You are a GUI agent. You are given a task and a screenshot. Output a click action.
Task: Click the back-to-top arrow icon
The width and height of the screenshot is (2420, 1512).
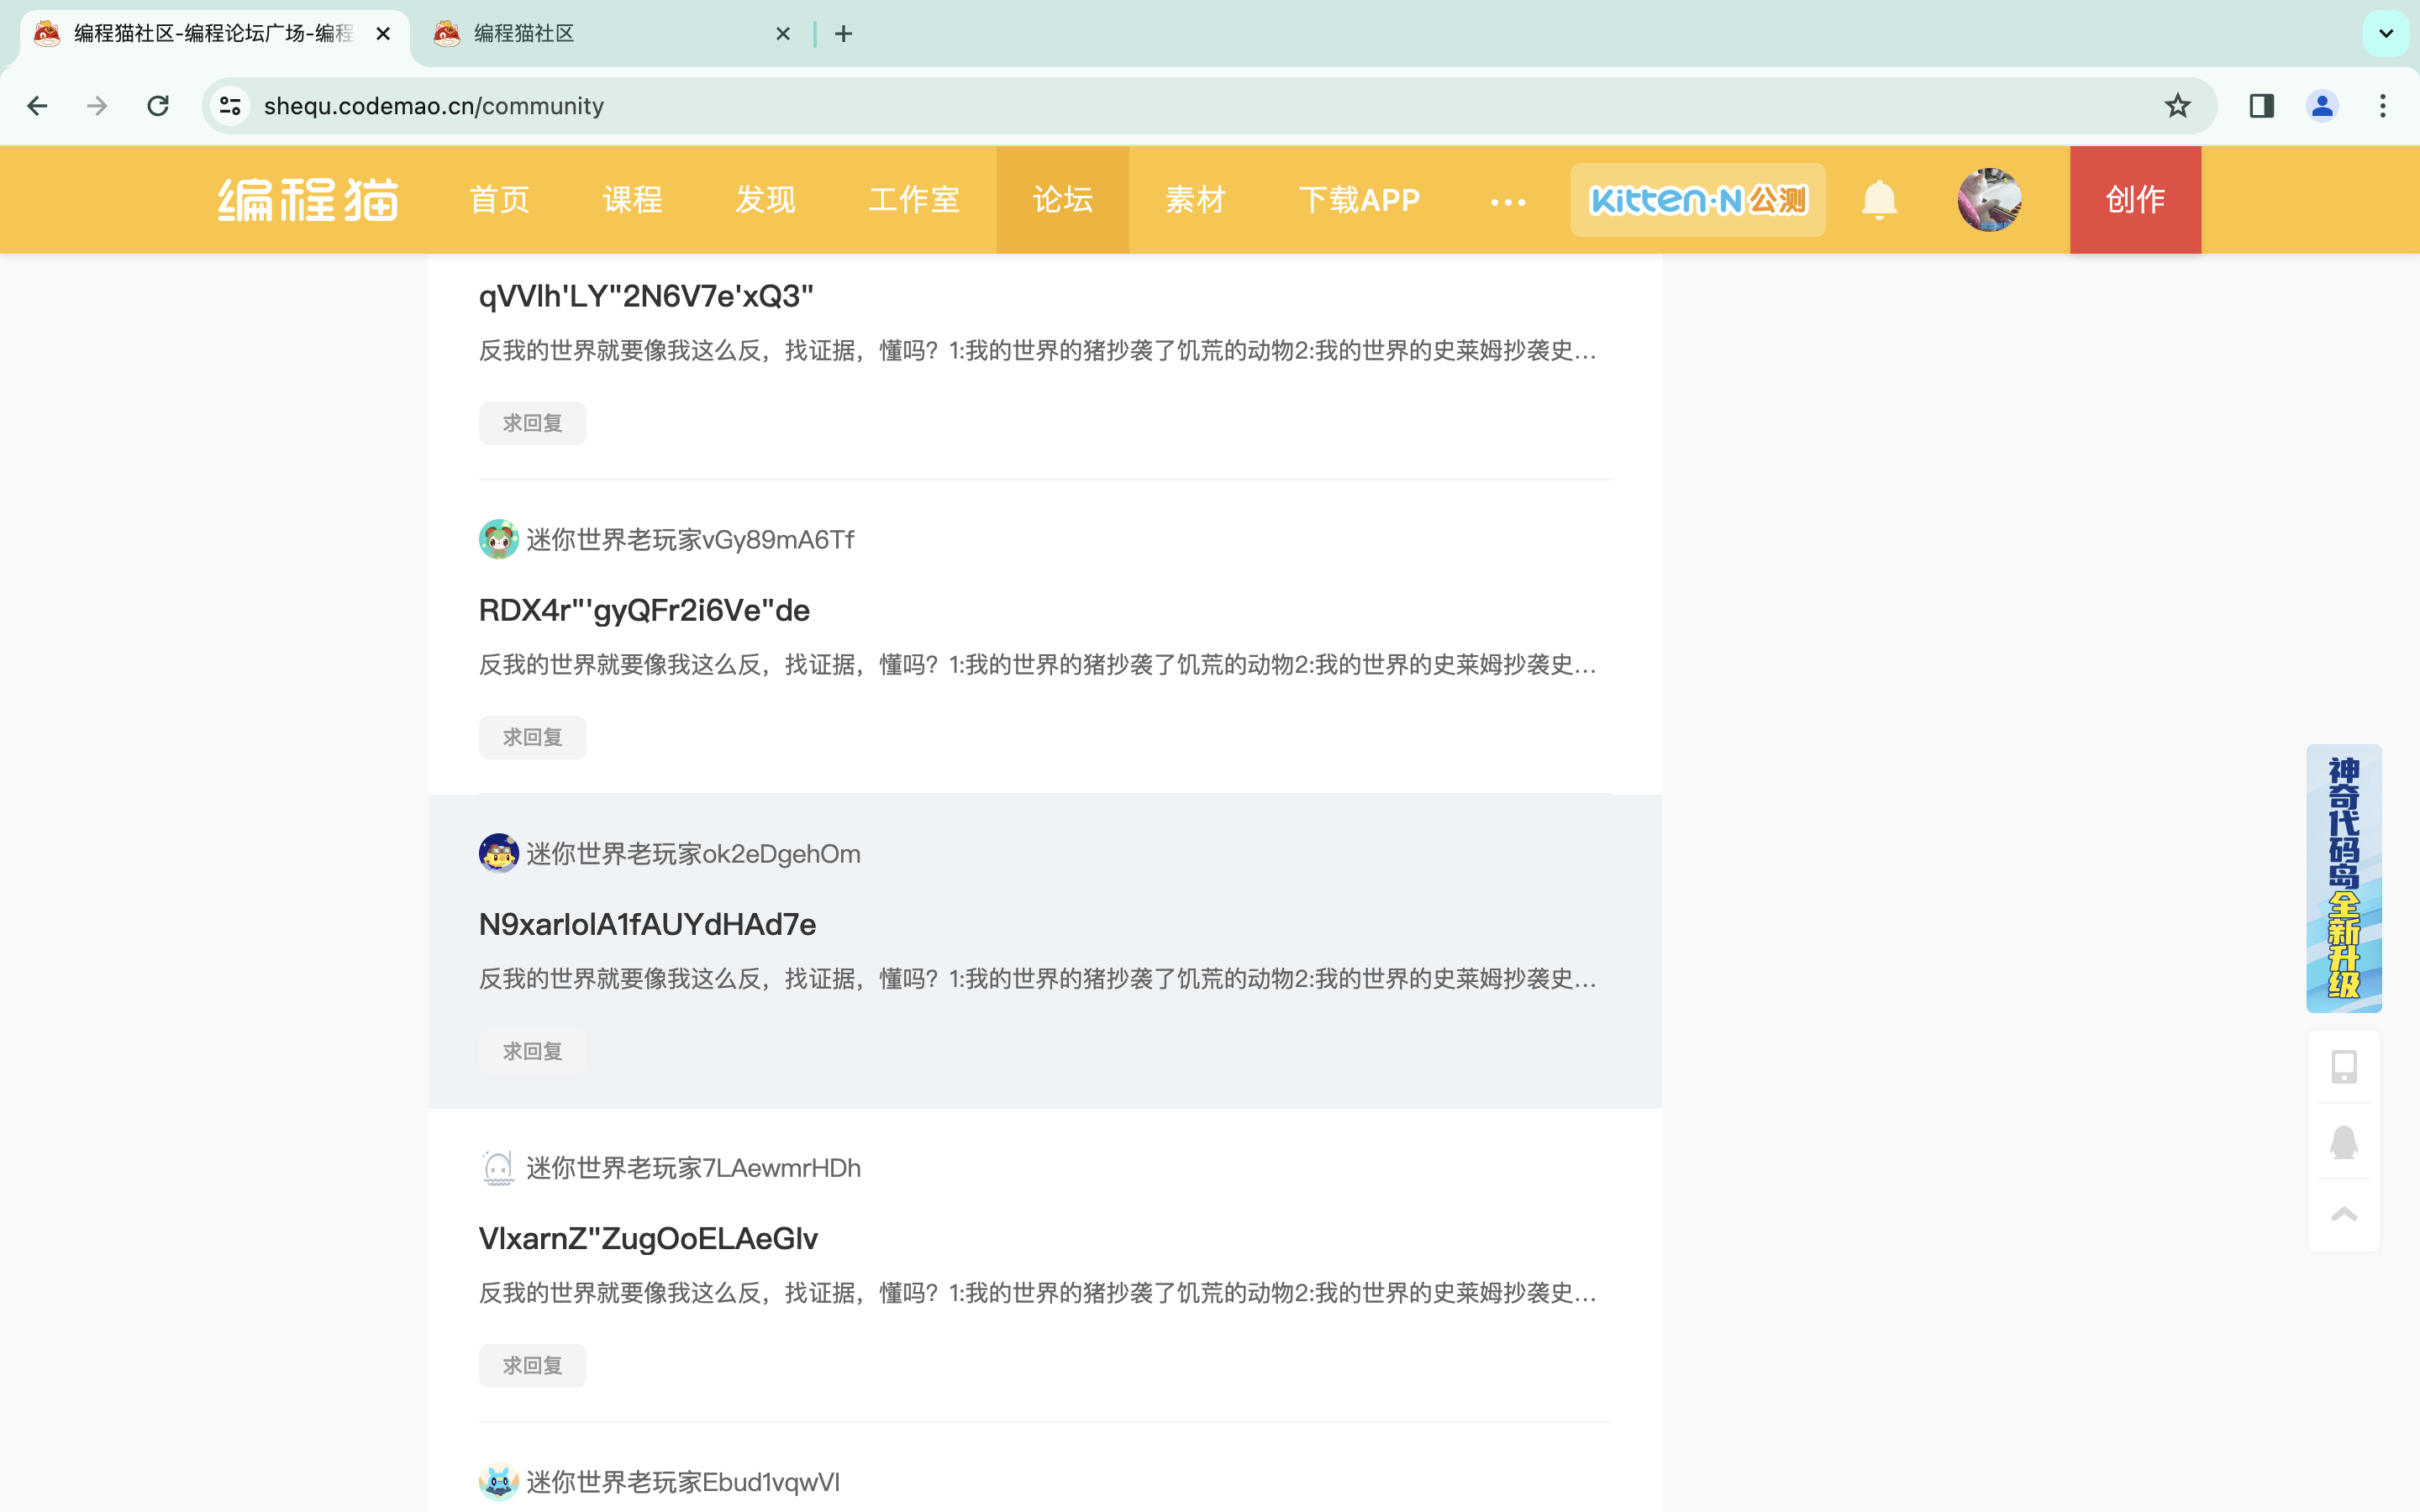point(2344,1214)
